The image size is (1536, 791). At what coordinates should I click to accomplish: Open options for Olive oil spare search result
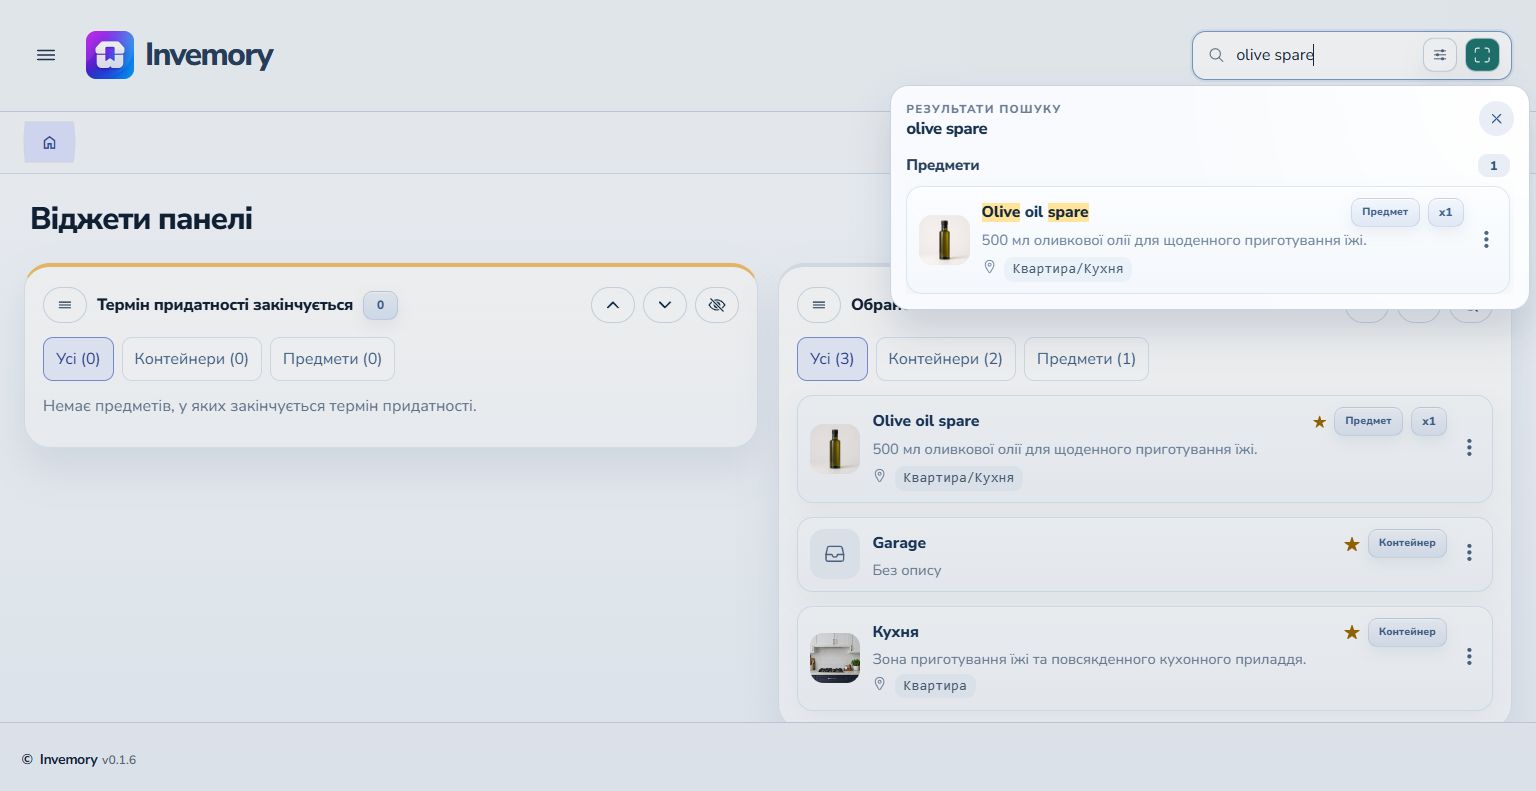1486,240
